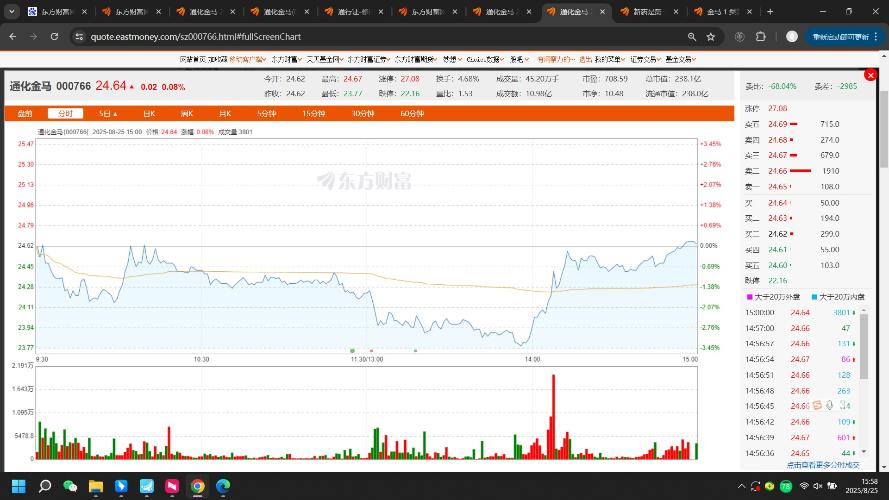Image resolution: width=889 pixels, height=500 pixels.
Task: Open the Chrome extensions puzzle icon
Action: click(761, 36)
